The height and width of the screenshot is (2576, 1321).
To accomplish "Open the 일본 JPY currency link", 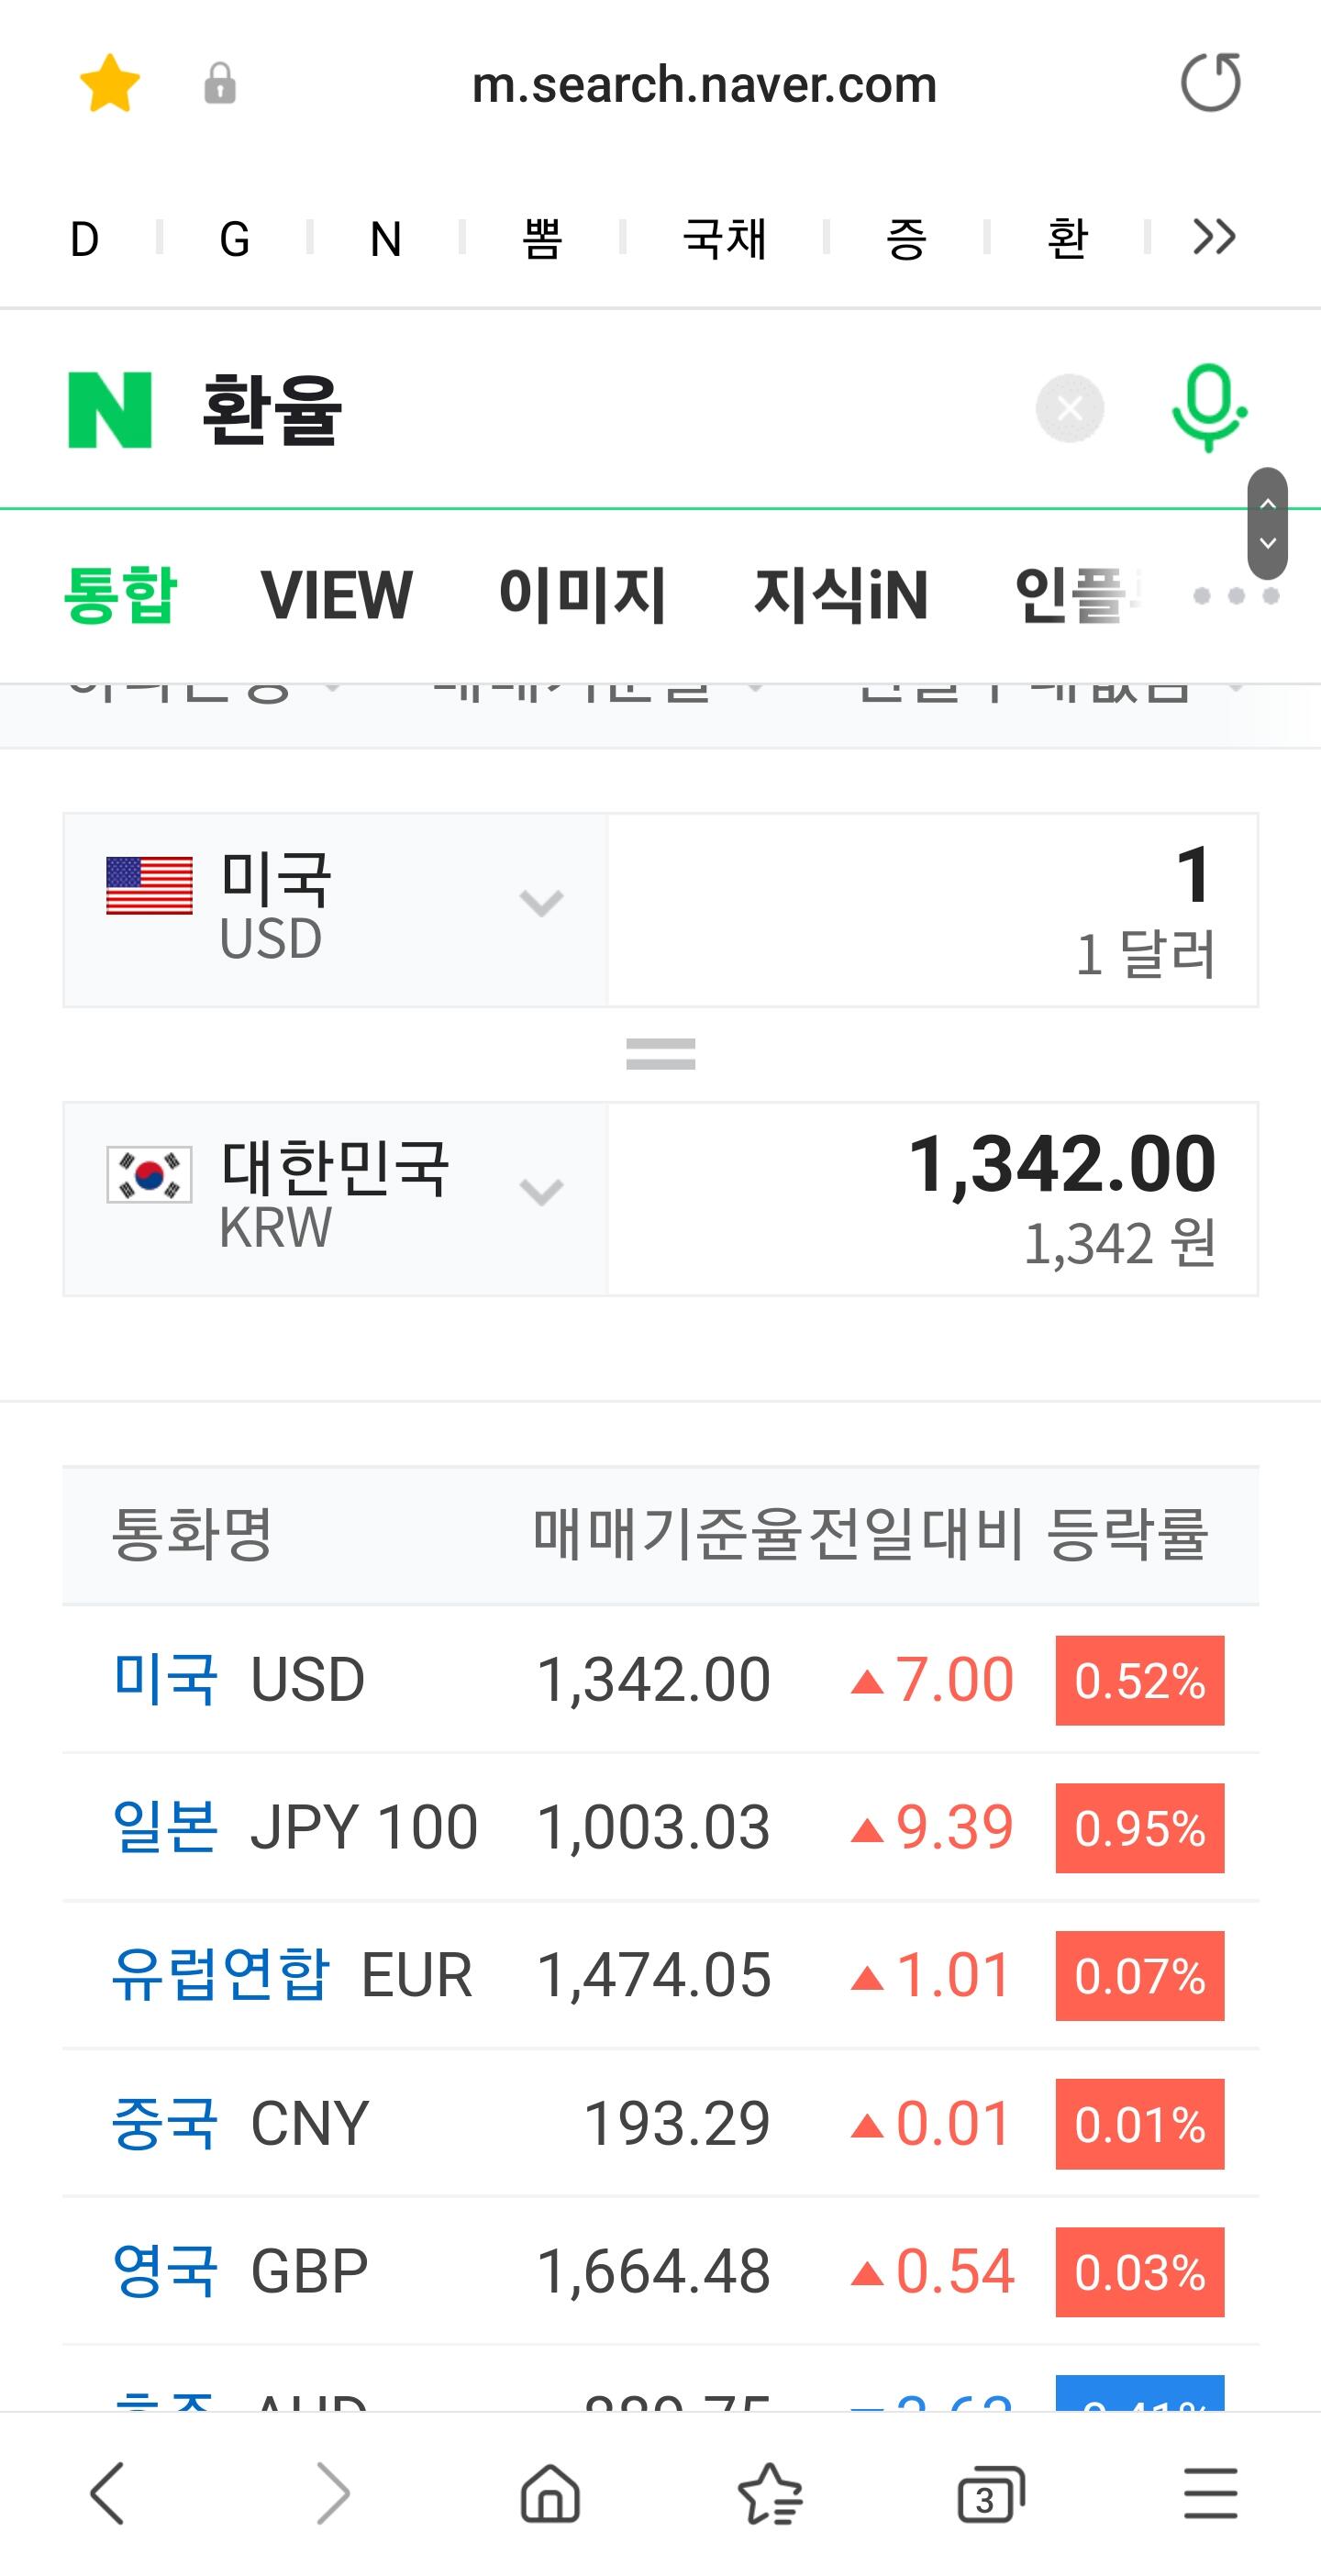I will pyautogui.click(x=165, y=1826).
